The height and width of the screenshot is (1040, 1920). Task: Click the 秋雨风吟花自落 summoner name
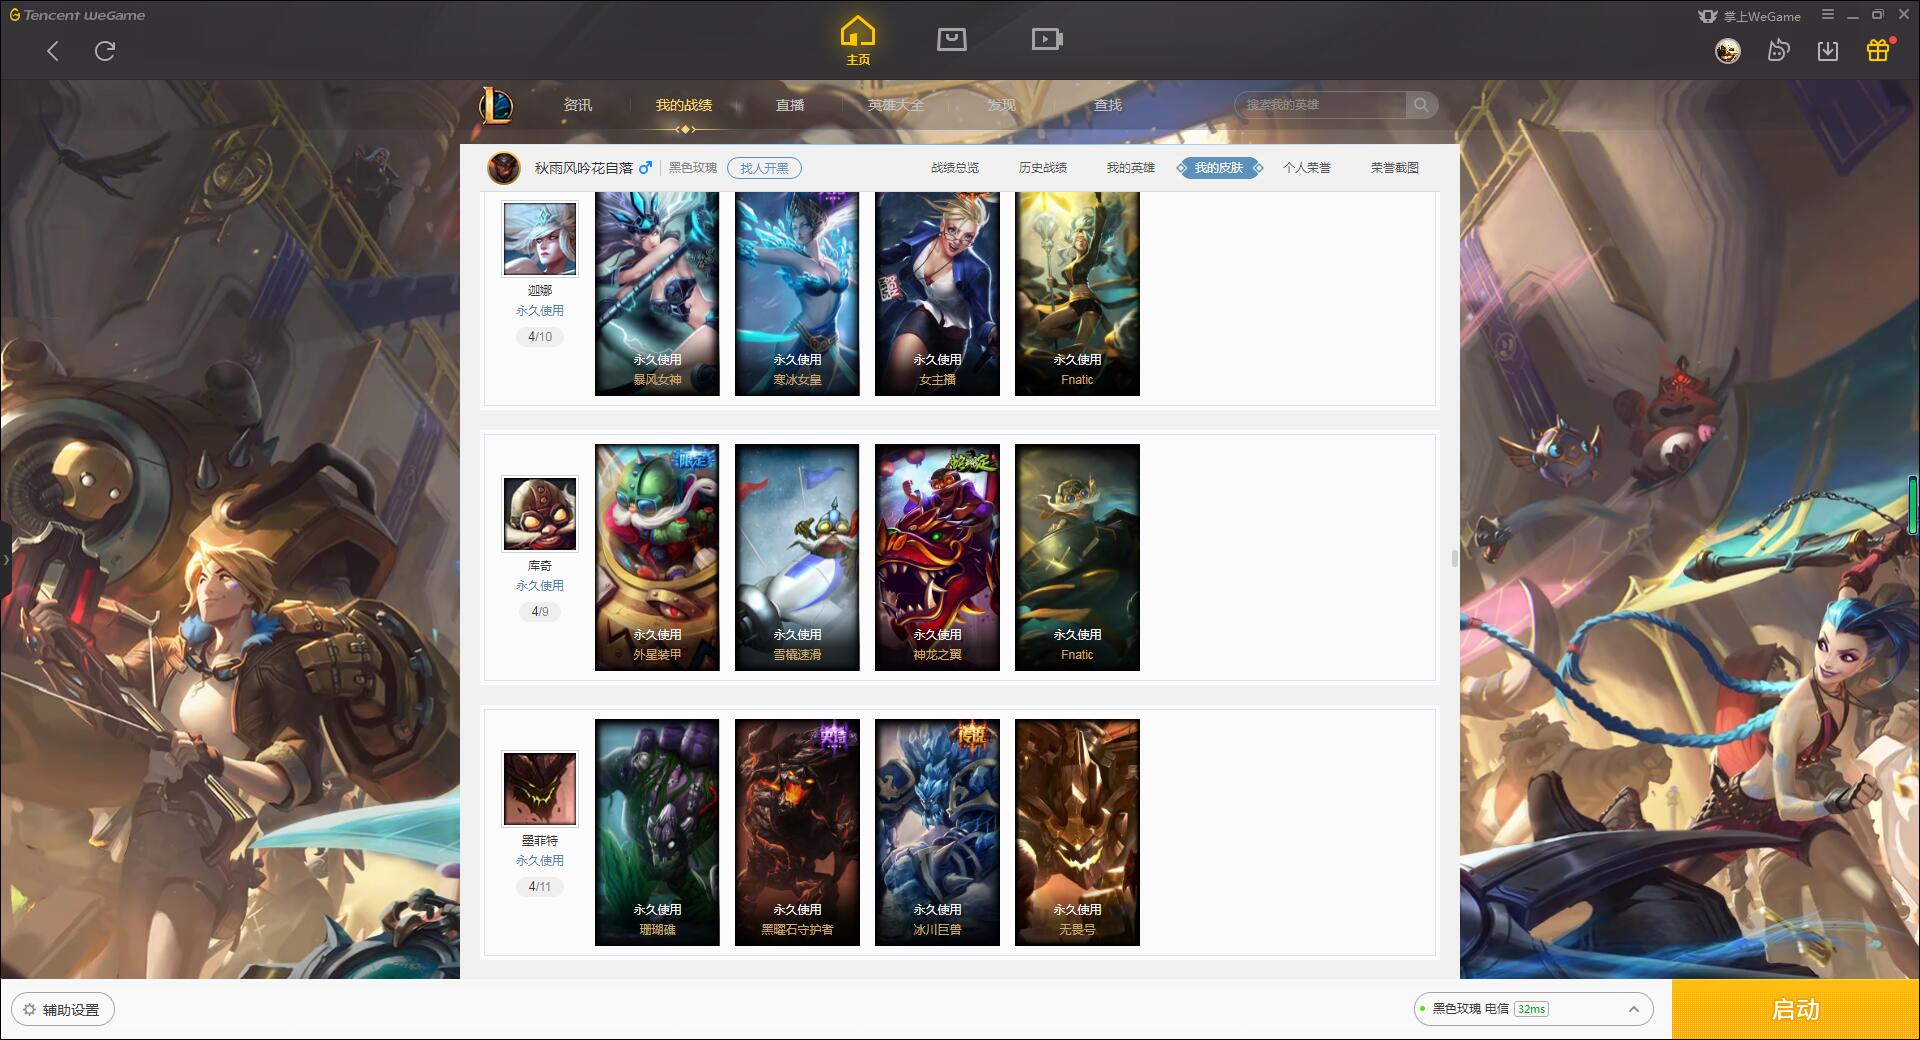pyautogui.click(x=584, y=168)
